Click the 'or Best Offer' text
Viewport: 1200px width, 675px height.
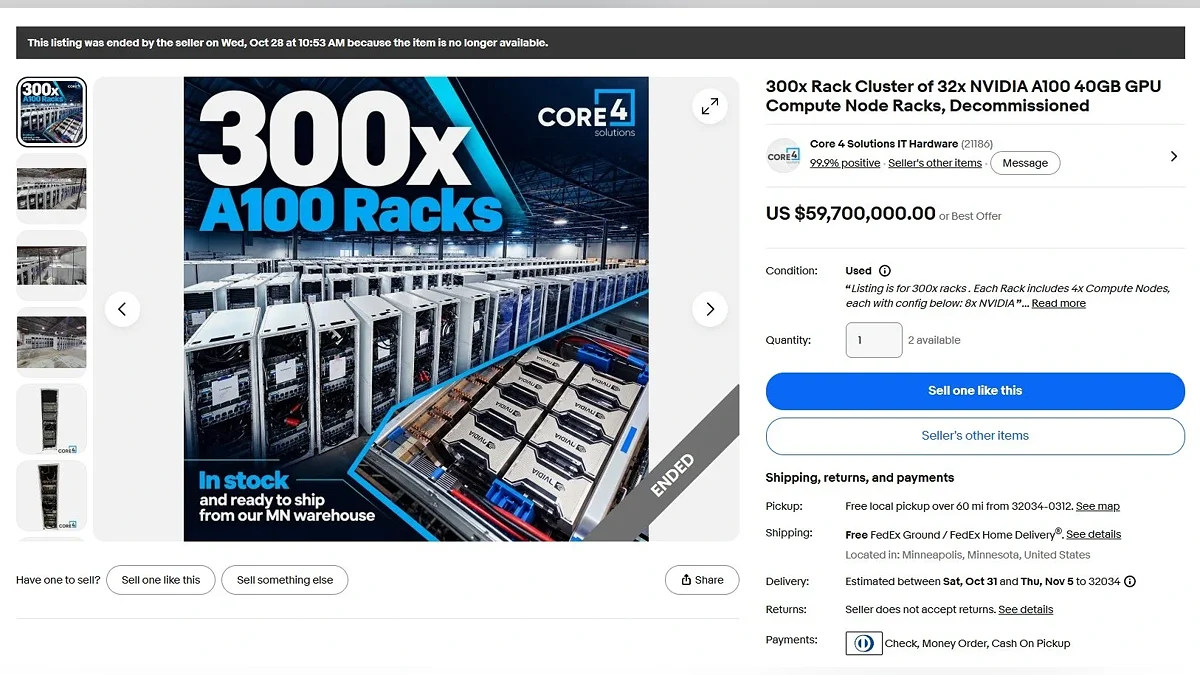(x=970, y=216)
